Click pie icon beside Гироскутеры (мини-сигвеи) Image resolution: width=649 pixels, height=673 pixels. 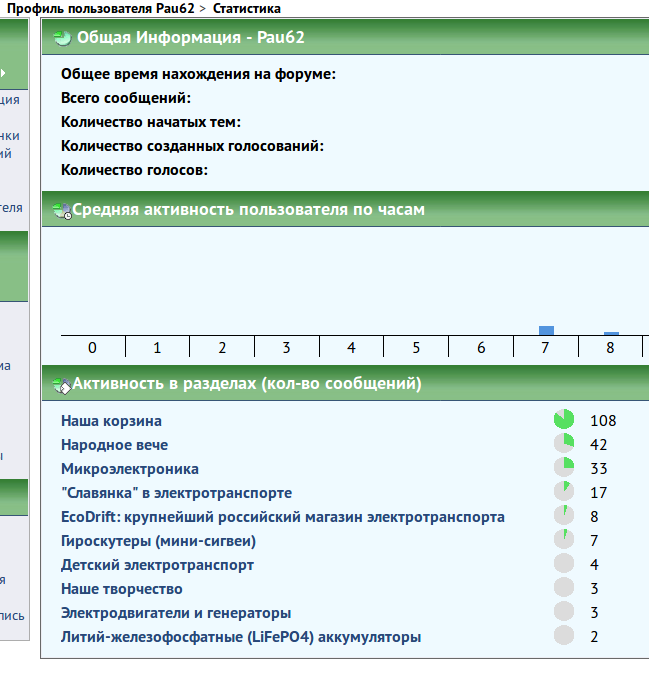tap(564, 541)
